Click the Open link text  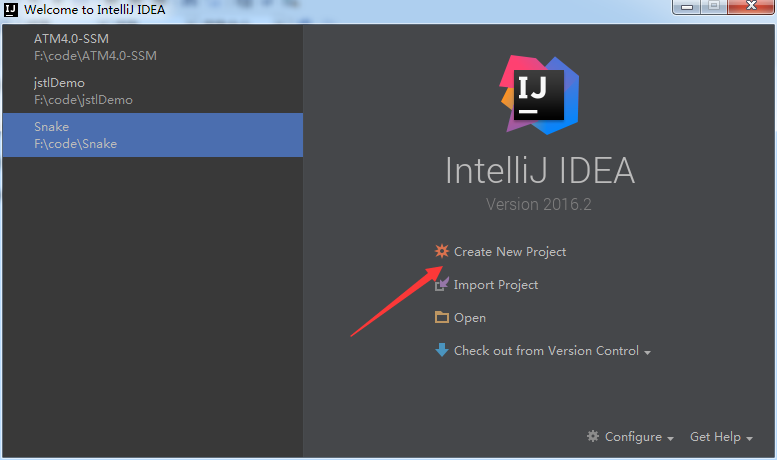click(470, 318)
